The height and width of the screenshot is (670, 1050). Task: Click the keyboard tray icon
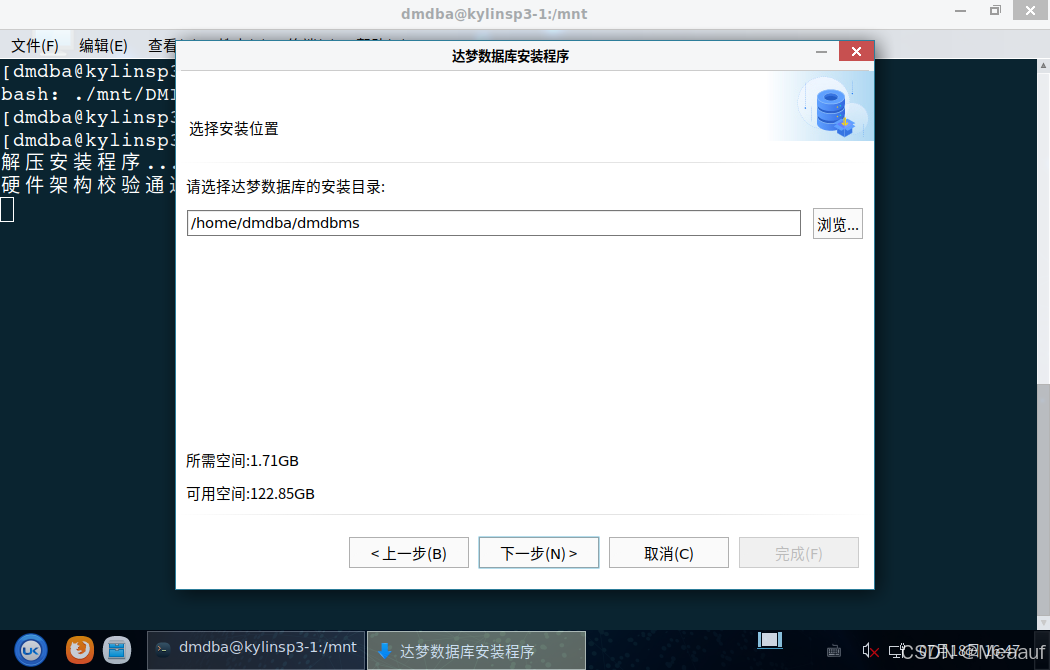834,651
